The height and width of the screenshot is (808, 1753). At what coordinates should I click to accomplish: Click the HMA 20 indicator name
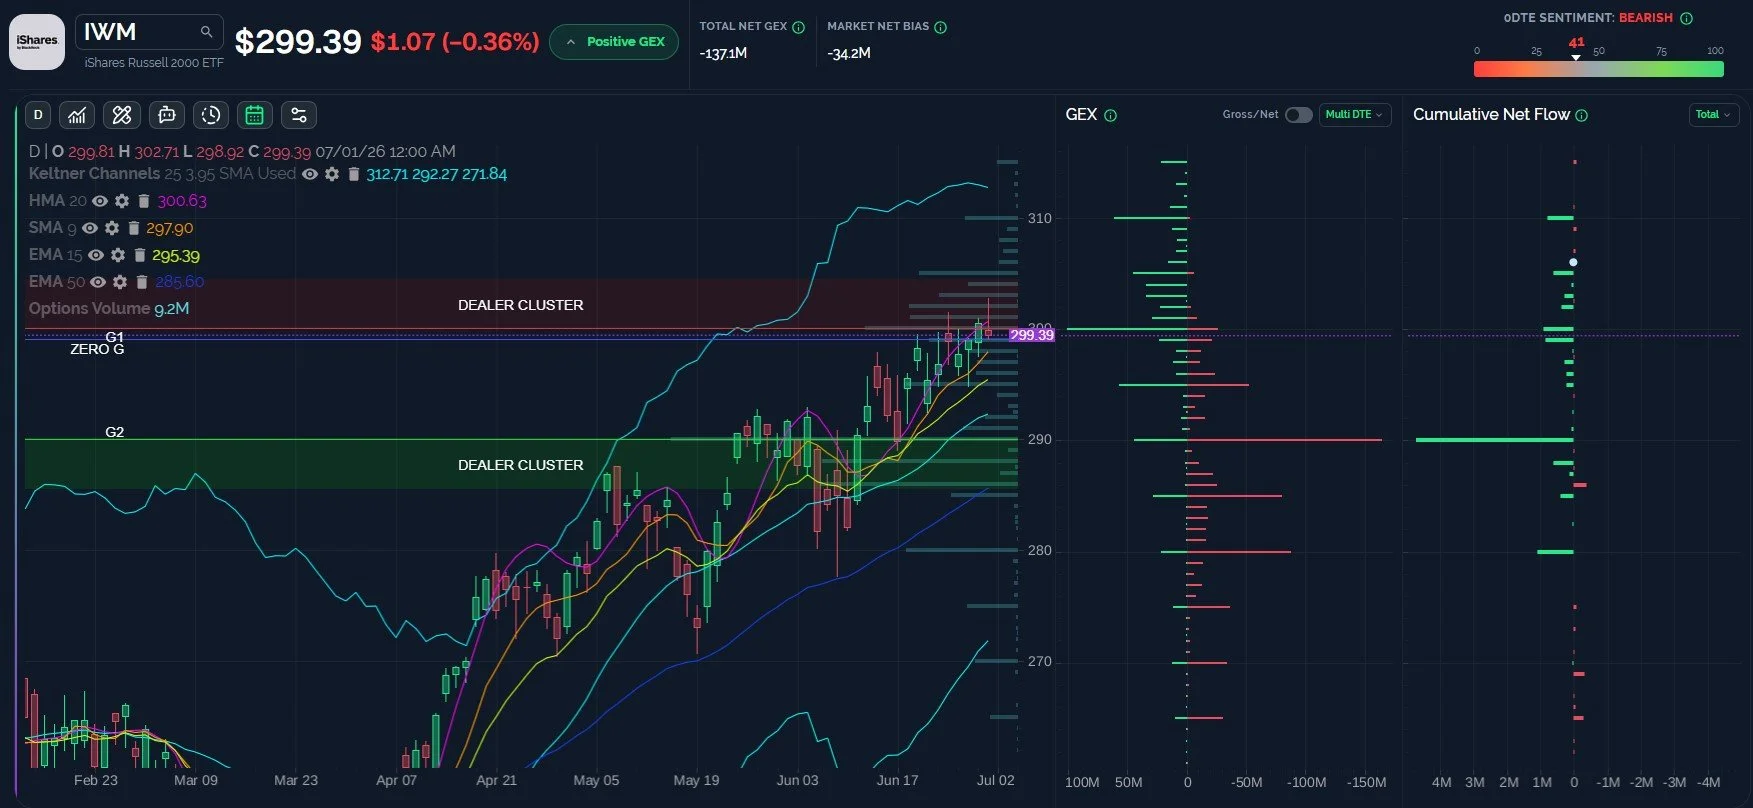pos(57,201)
